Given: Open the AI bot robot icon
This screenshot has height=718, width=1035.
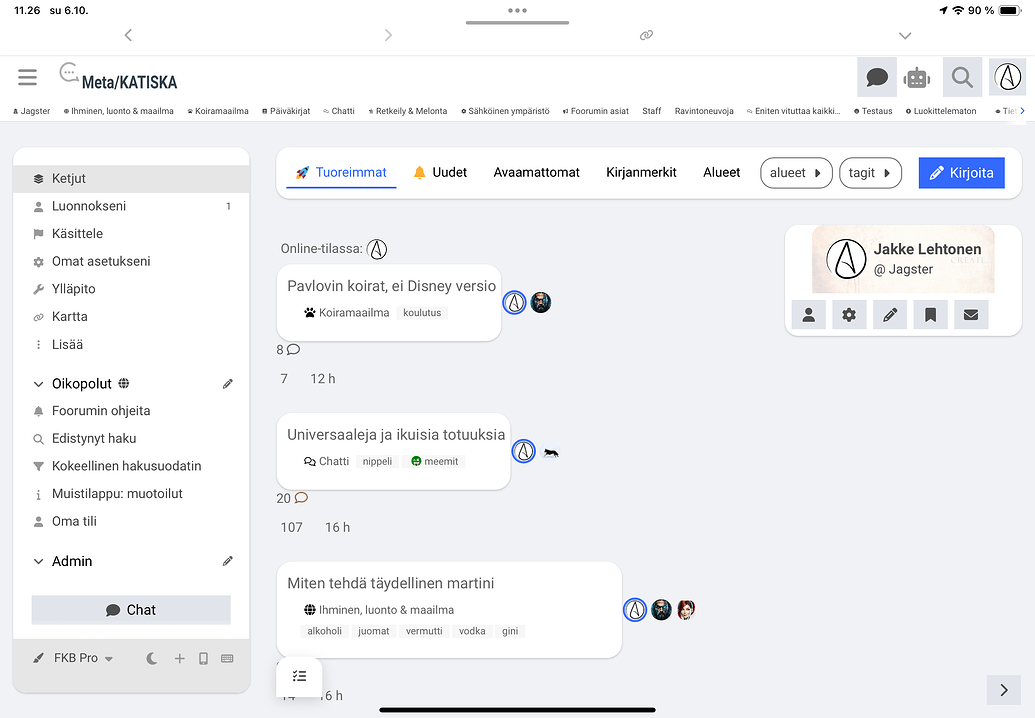Looking at the screenshot, I should pos(916,77).
